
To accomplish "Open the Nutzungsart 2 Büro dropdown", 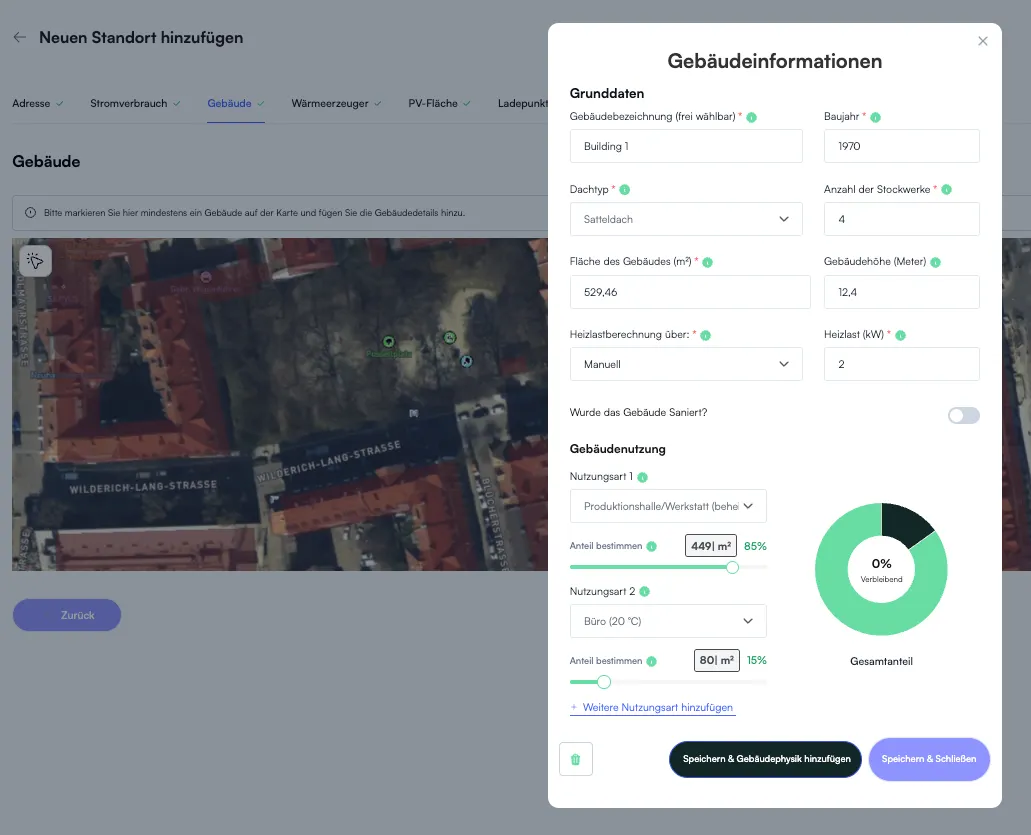I will point(668,621).
